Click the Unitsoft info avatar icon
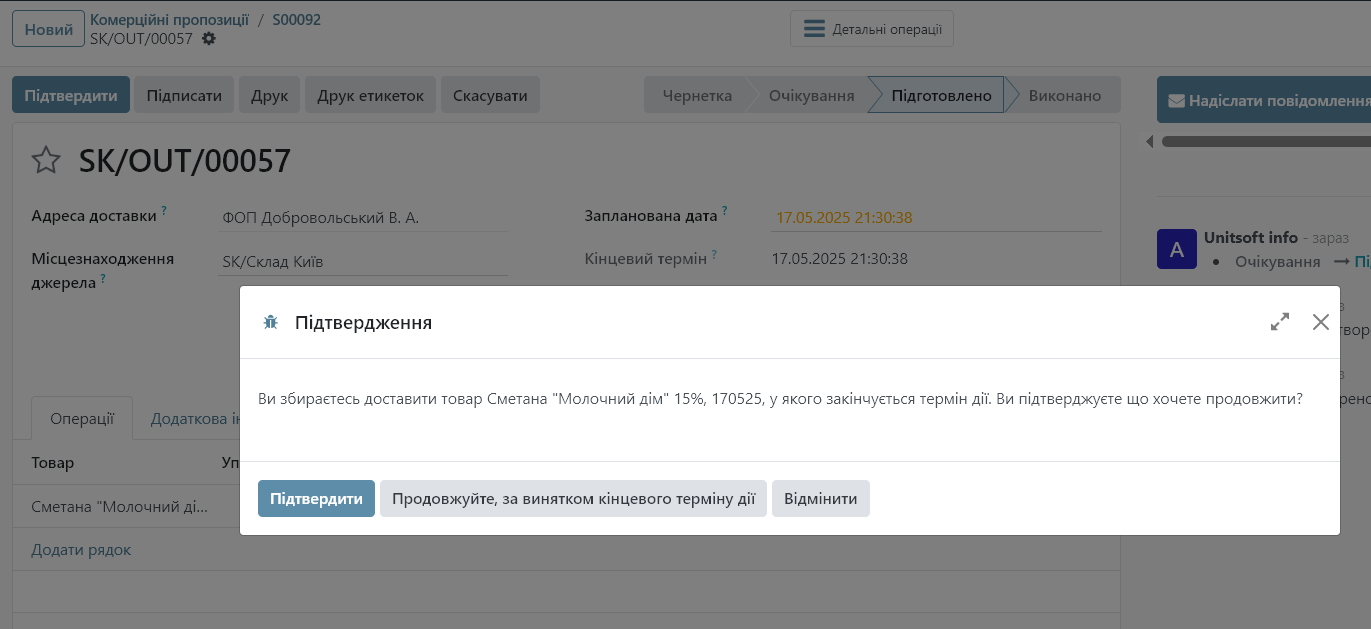Viewport: 1371px width, 629px height. pyautogui.click(x=1176, y=249)
